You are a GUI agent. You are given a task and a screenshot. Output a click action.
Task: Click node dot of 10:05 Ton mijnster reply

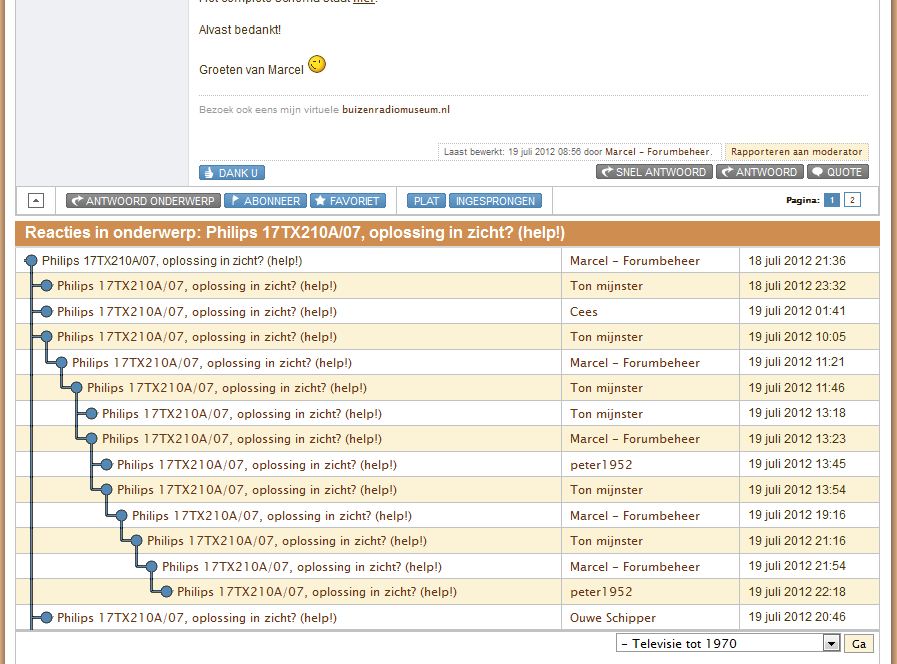[x=46, y=337]
